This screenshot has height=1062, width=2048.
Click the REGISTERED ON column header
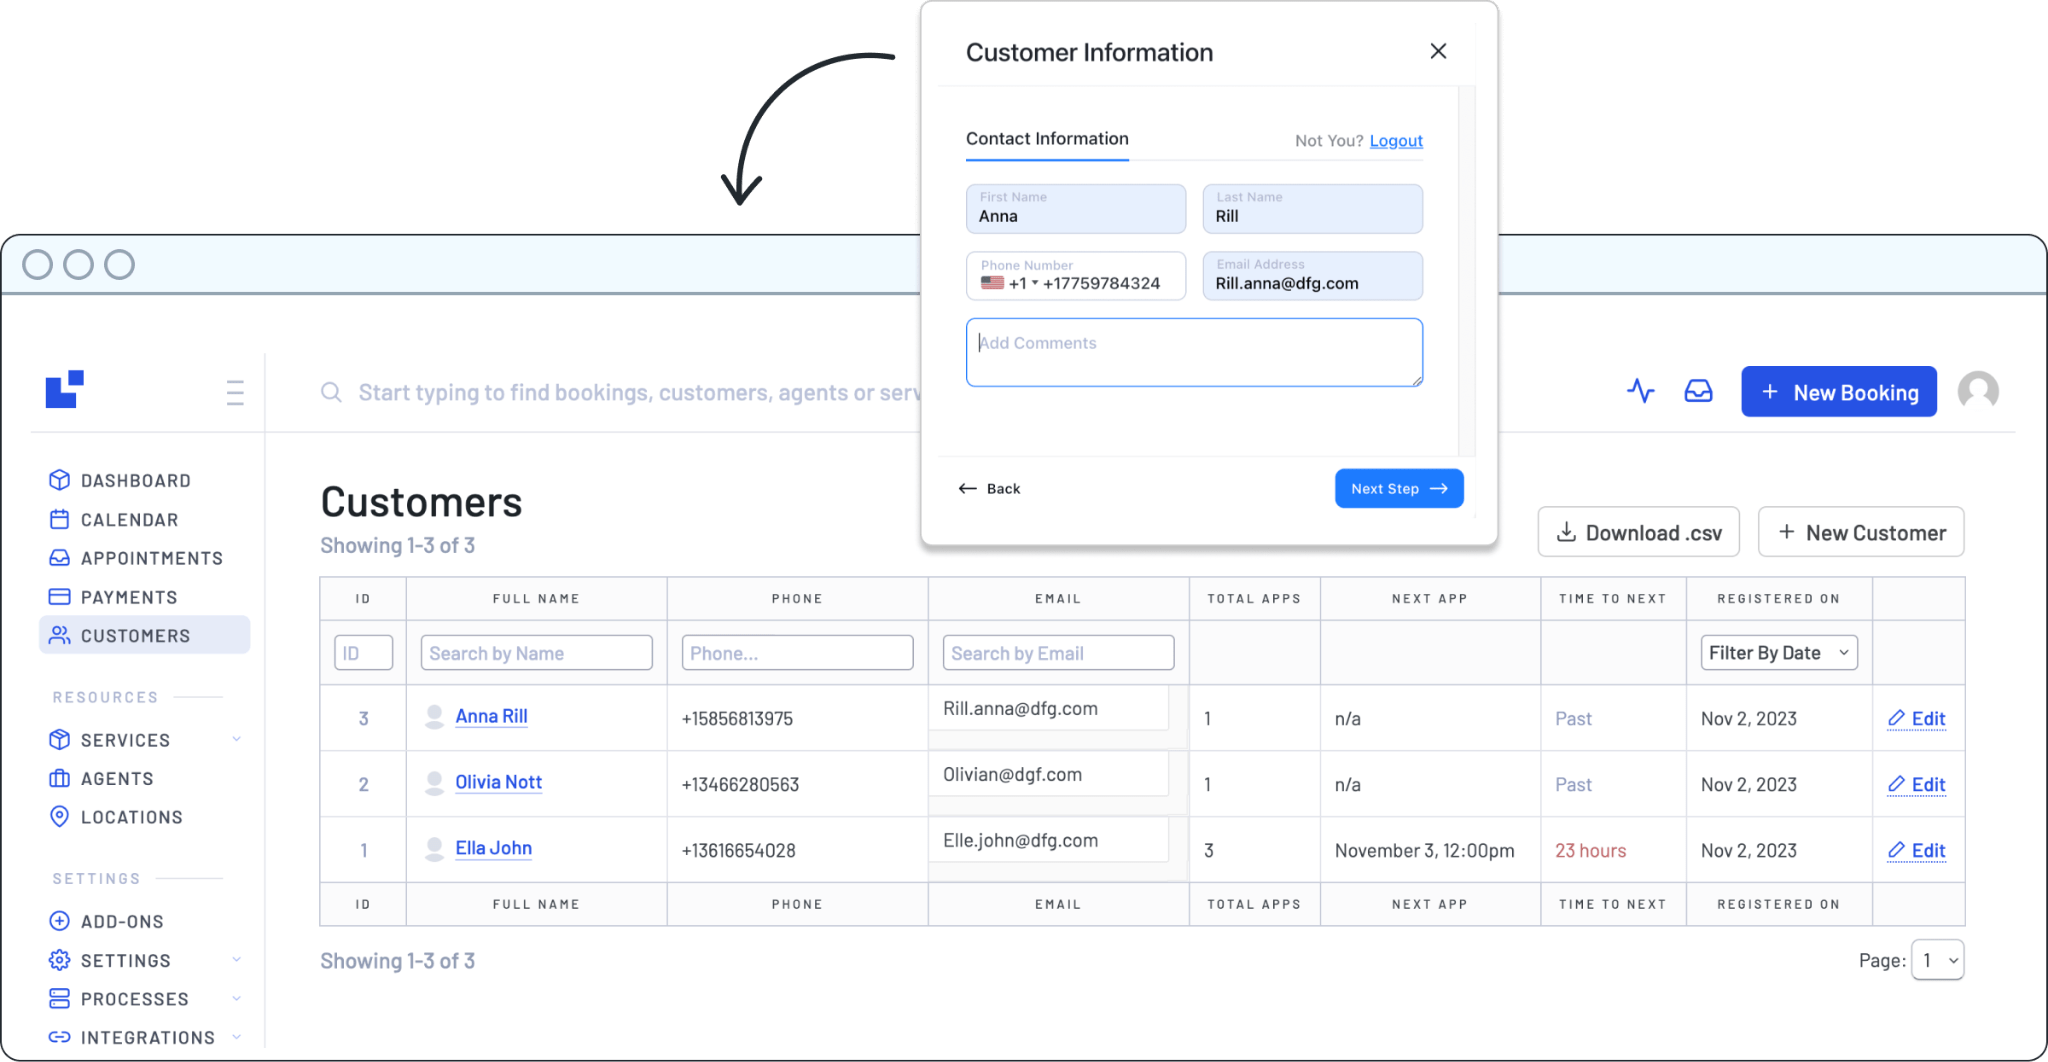1778,598
